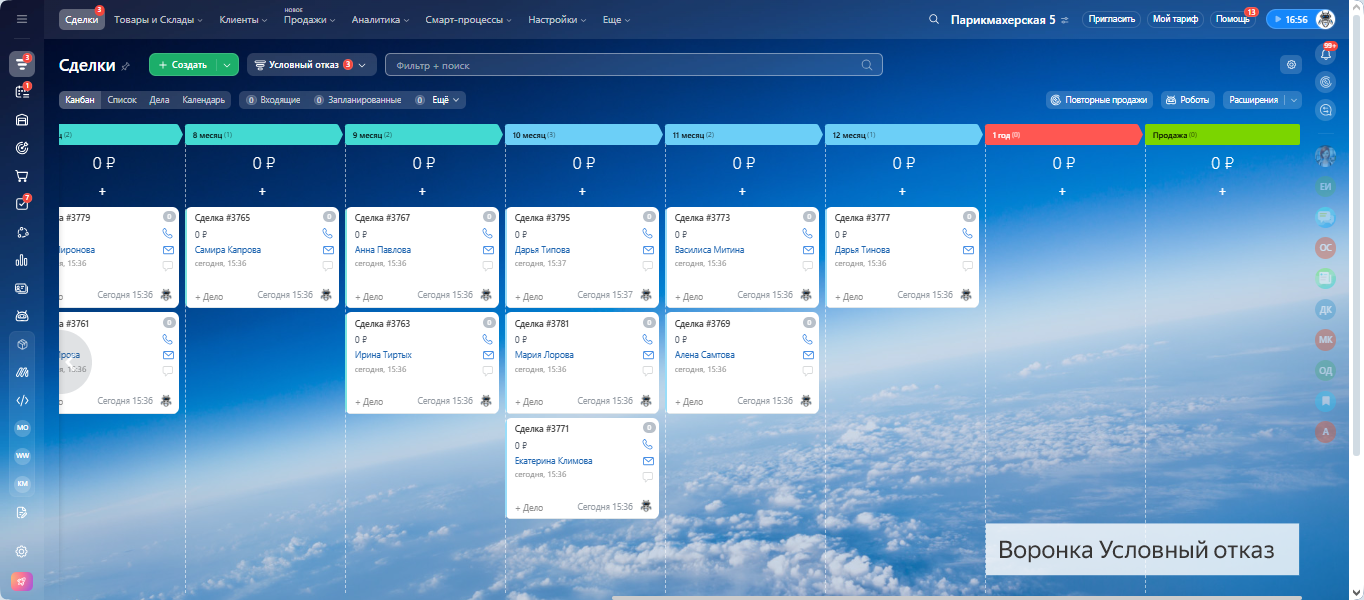Open the checkbox tasks icon in the left sidebar
Screen dimensions: 1364x600
point(22,204)
